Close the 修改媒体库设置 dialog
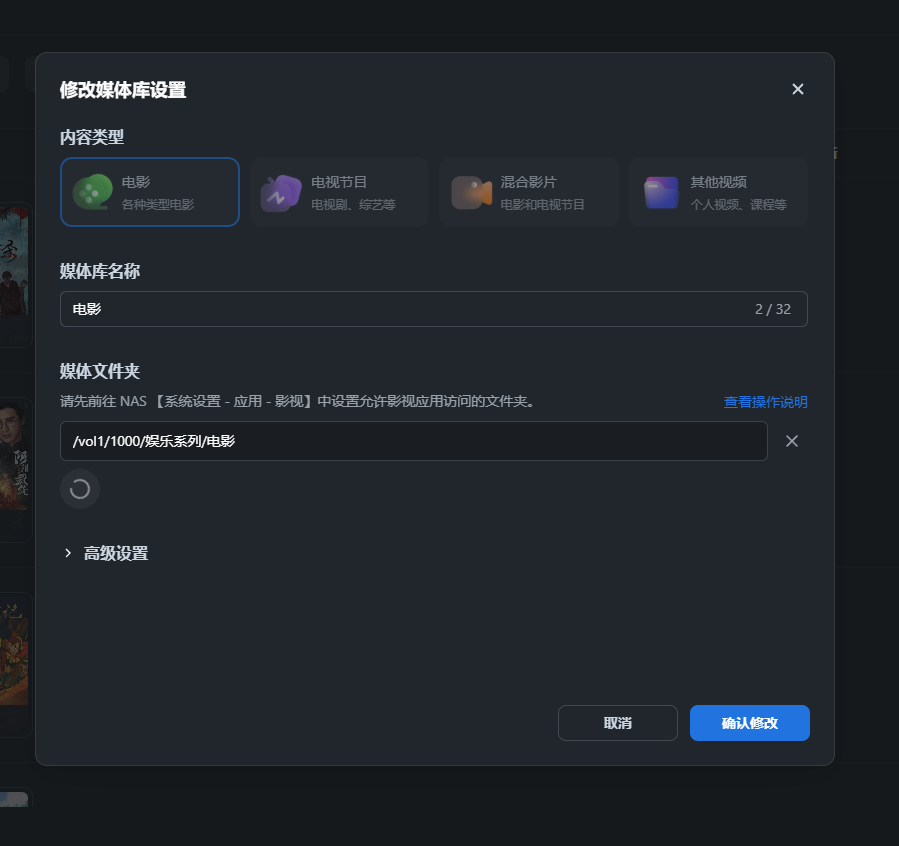899x846 pixels. (797, 89)
